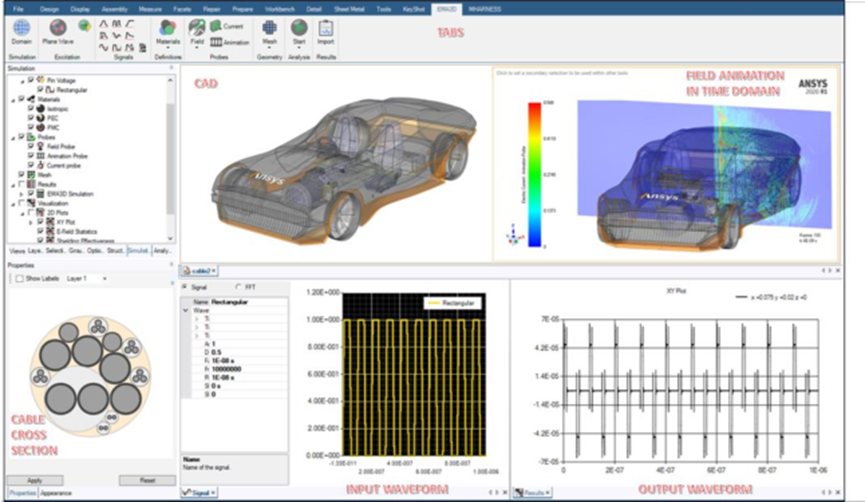865x502 pixels.
Task: Click the Animation Probe tree icon
Action: [40, 156]
